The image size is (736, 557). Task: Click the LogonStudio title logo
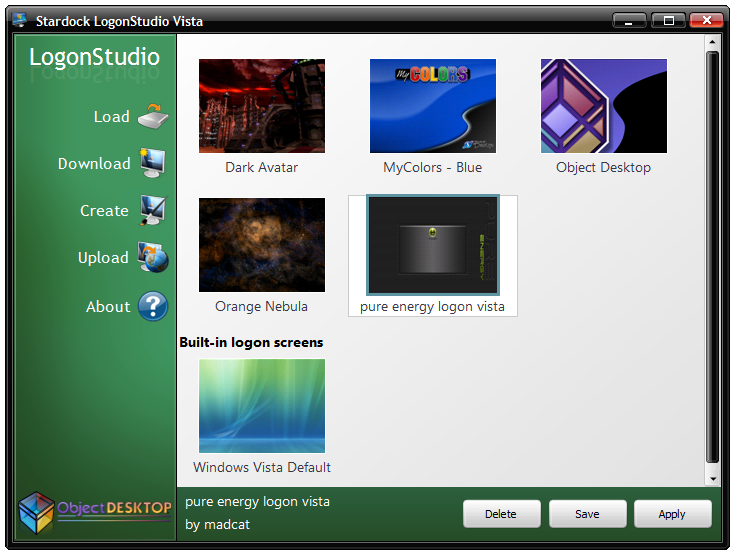tap(94, 57)
